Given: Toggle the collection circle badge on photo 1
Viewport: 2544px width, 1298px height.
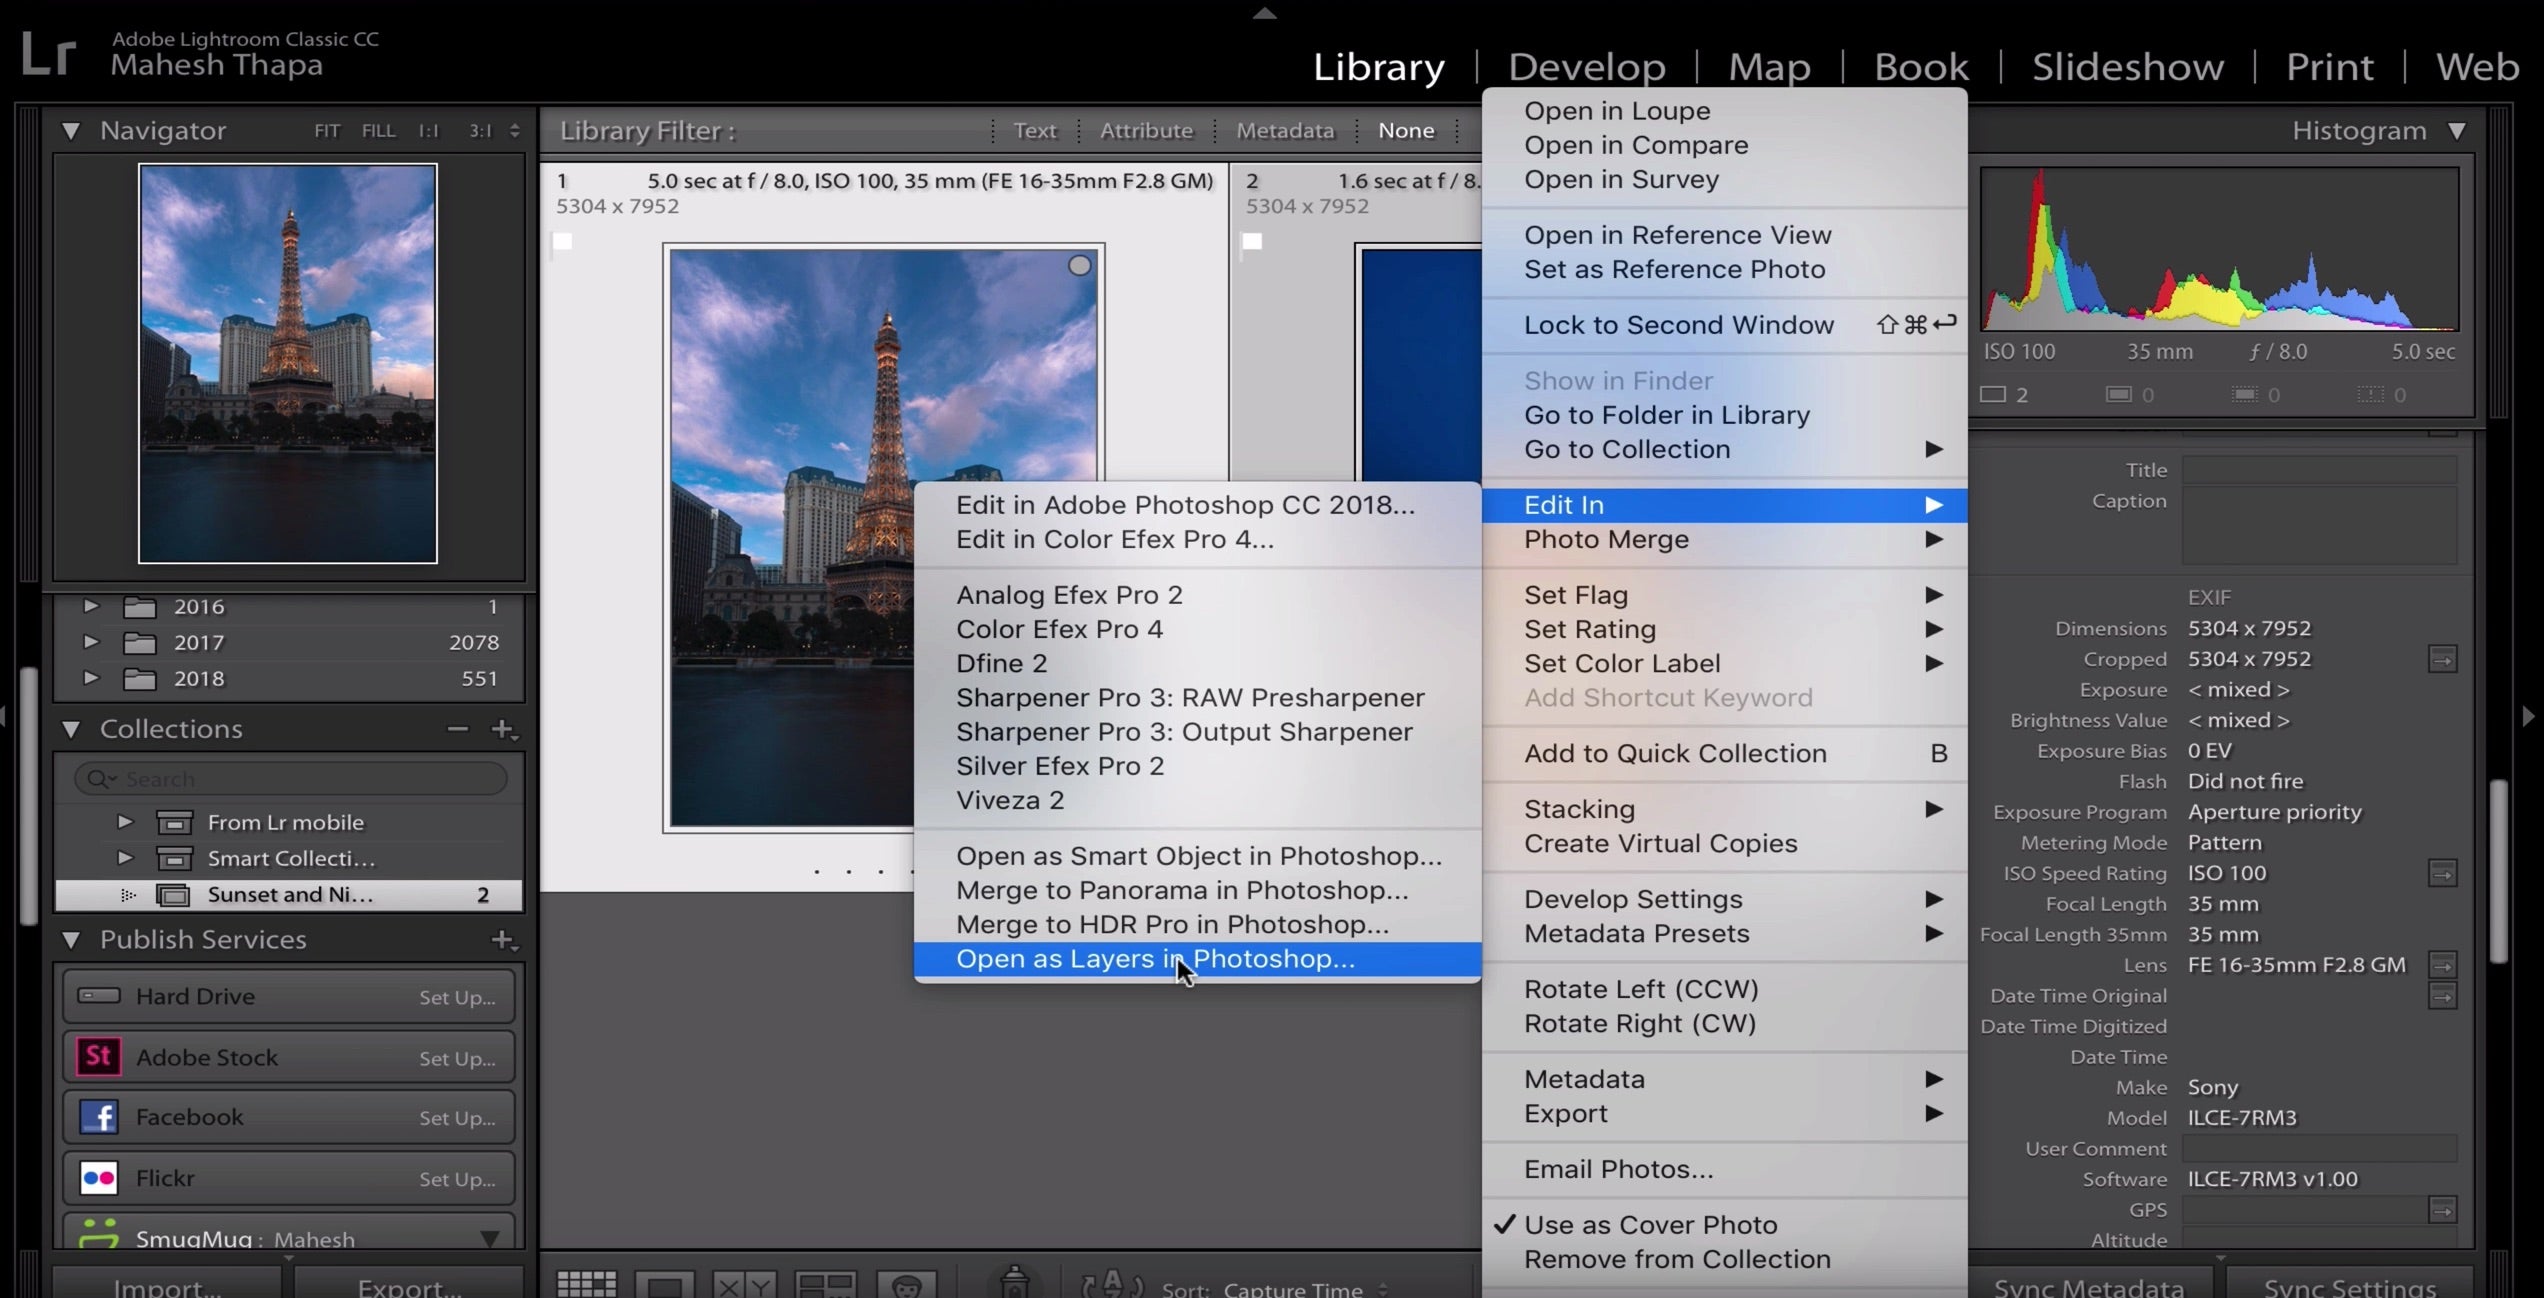Looking at the screenshot, I should [1079, 265].
